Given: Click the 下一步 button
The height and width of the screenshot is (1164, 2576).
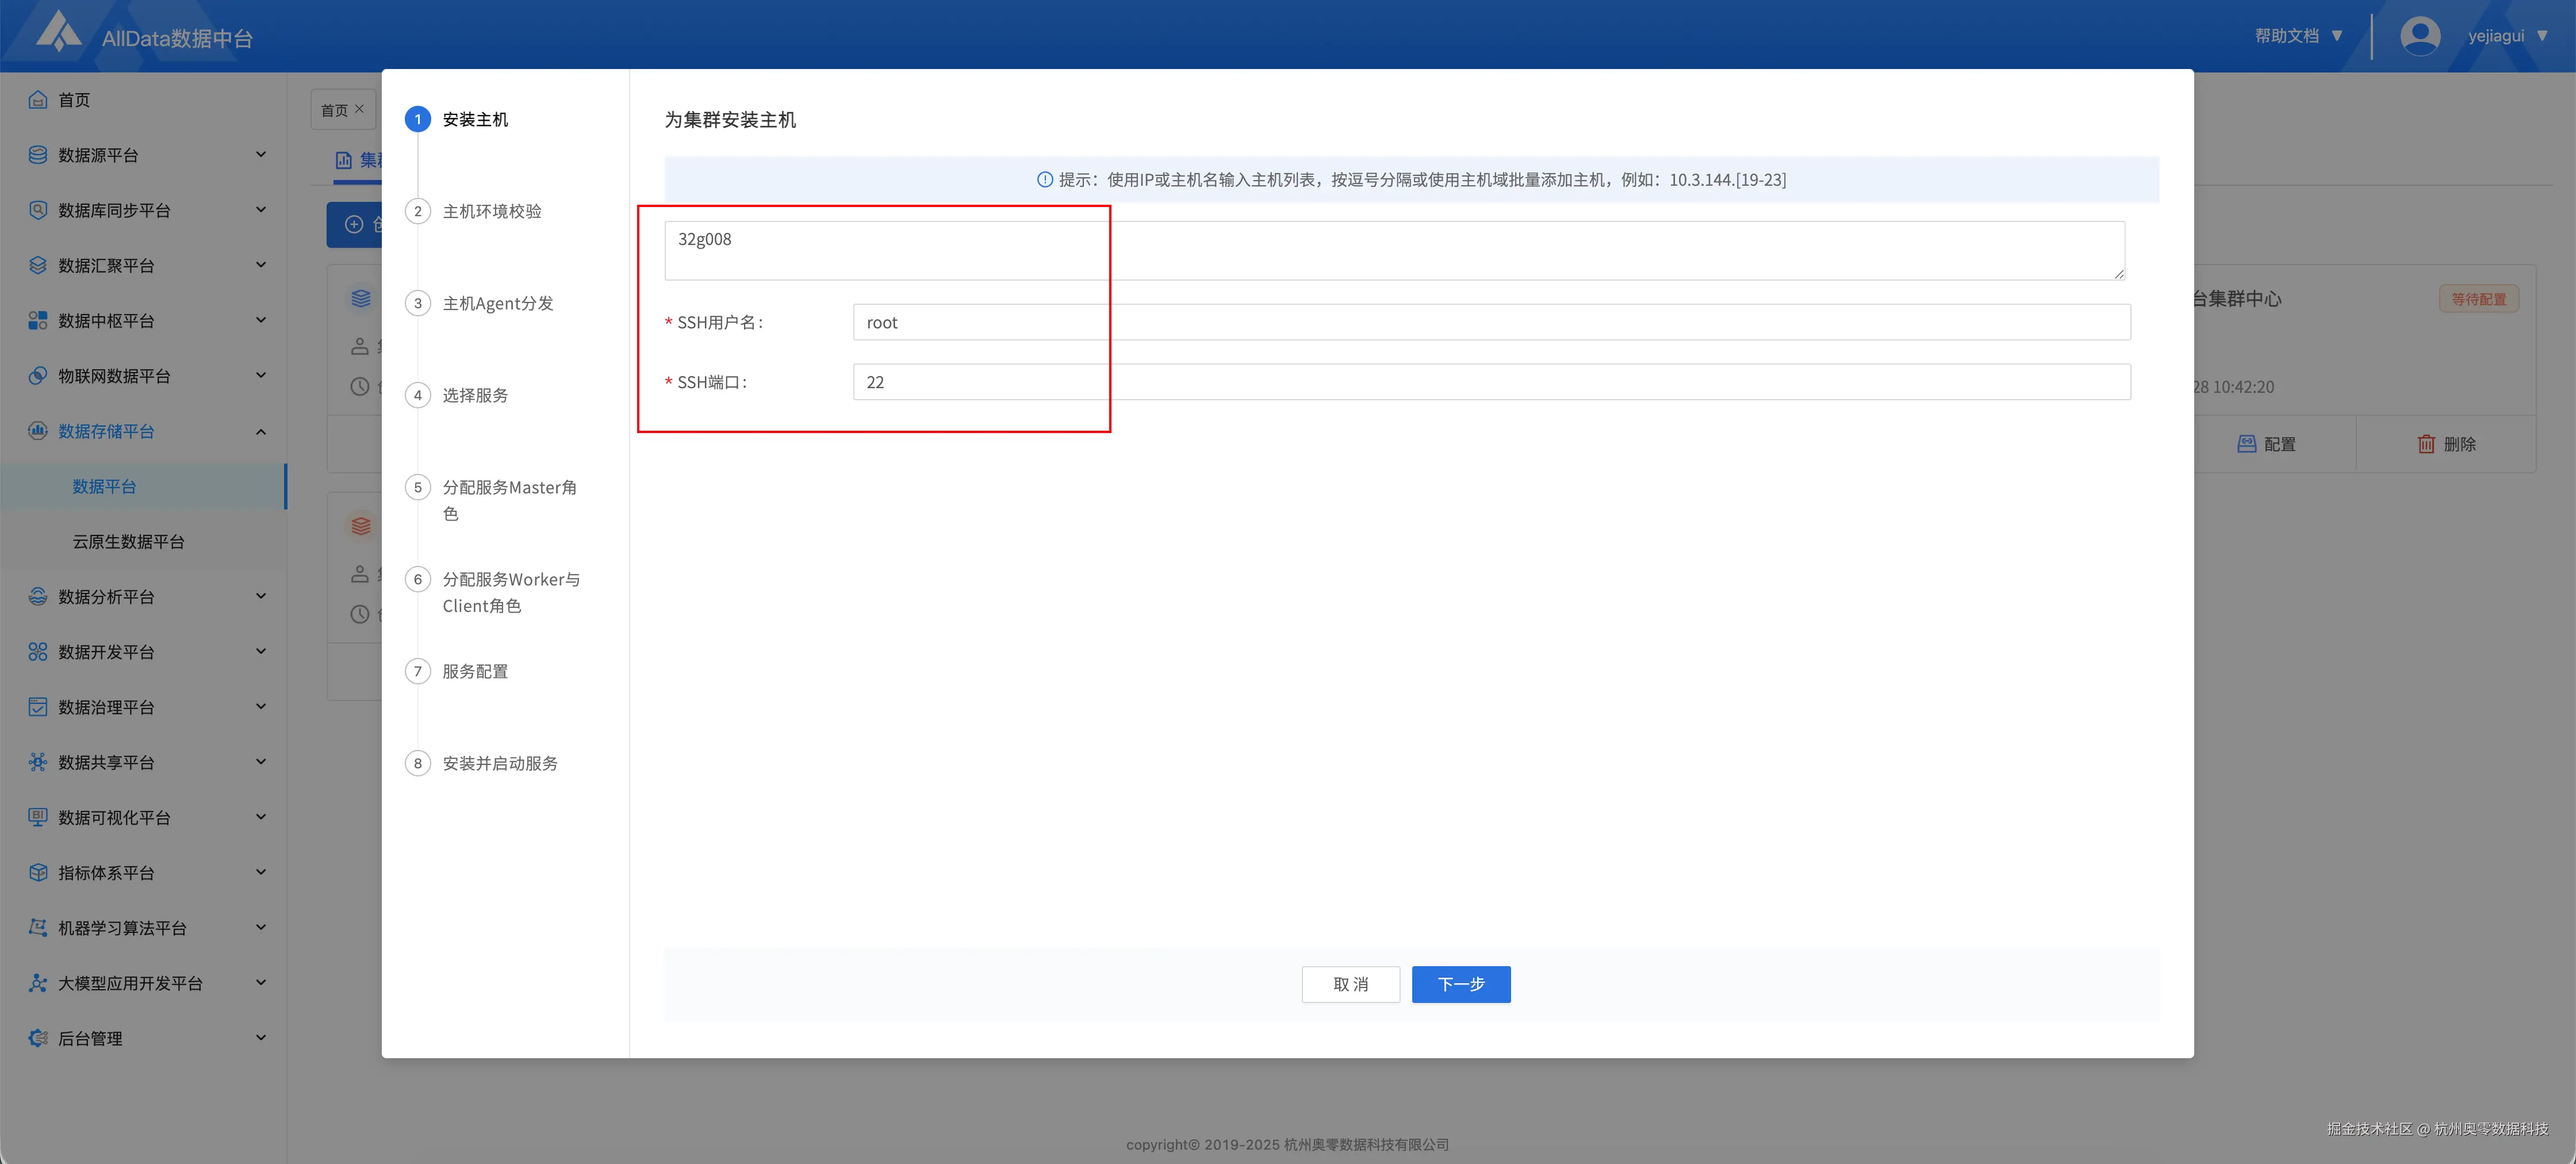Looking at the screenshot, I should pyautogui.click(x=1460, y=984).
